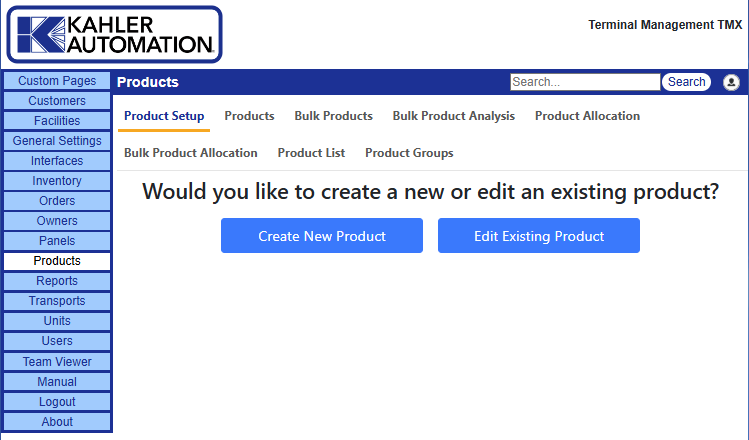Navigate to Customers in the sidebar
This screenshot has height=440, width=749.
coord(57,101)
